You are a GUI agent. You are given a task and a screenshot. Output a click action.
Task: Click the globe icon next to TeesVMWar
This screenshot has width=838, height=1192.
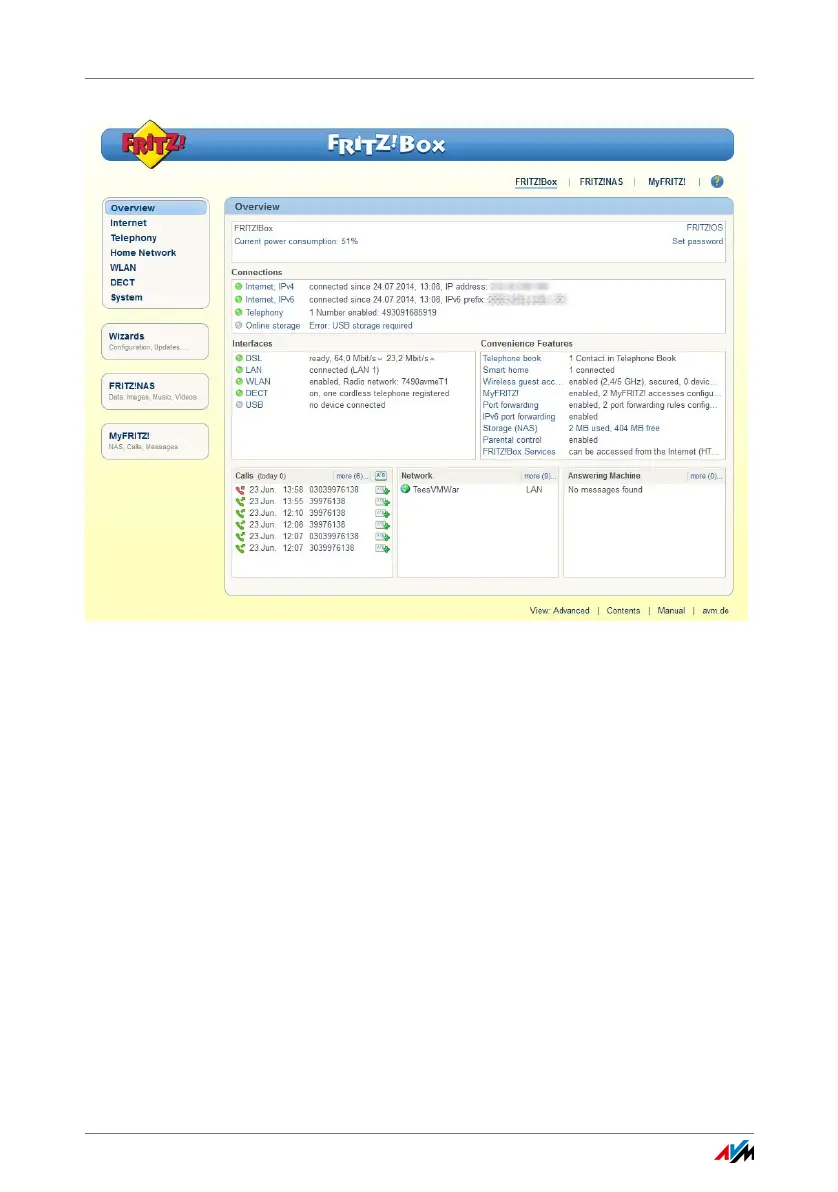tap(405, 490)
